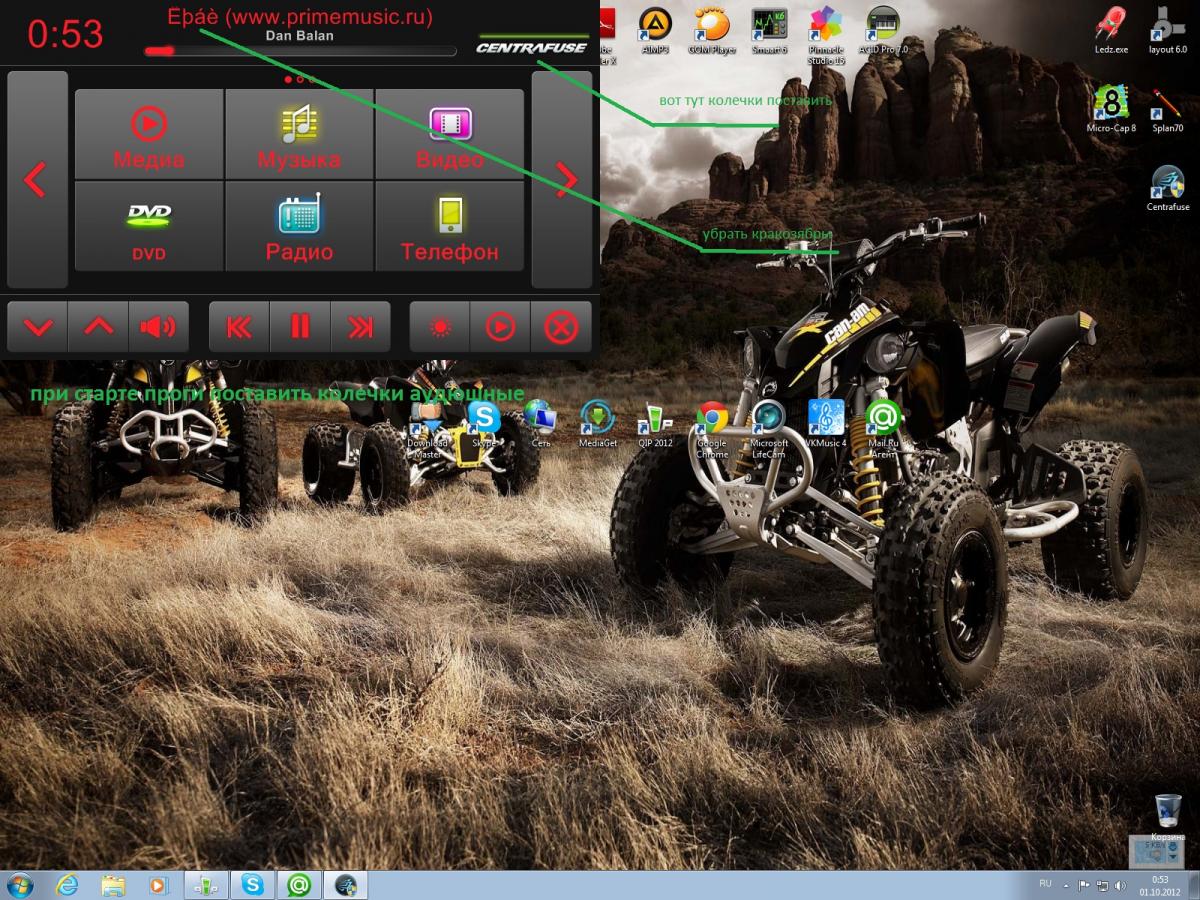Screen dimensions: 1200x900
Task: Open the Медиа (Media) tile
Action: (x=149, y=134)
